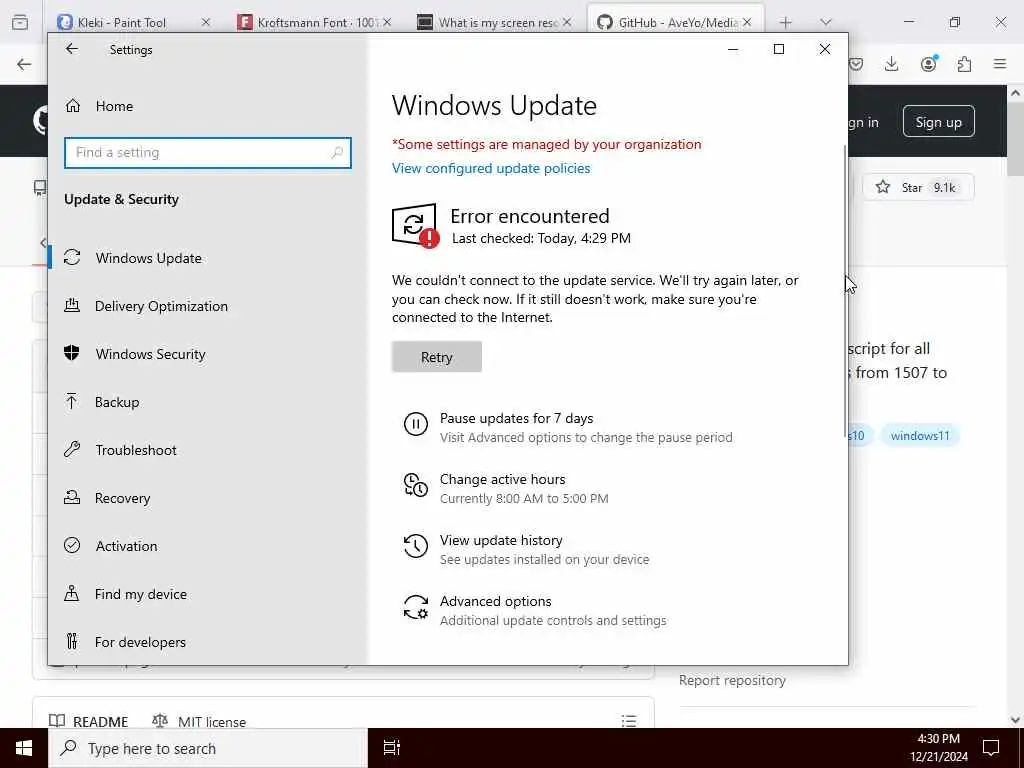
Task: Click the Pocket save icon in Firefox
Action: click(x=856, y=64)
